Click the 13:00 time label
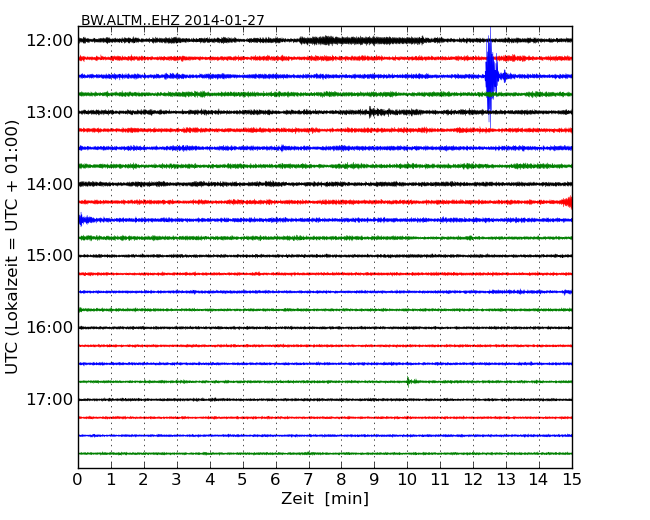Viewport: 650px width, 520px height. (x=49, y=112)
